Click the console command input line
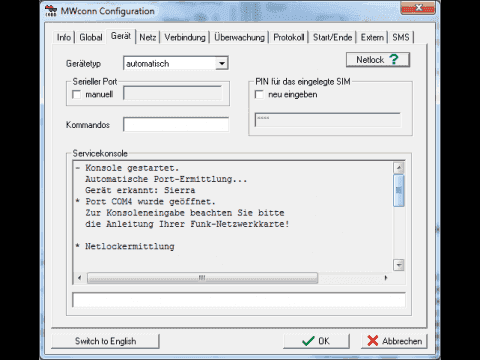Screen dimensions: 480x360 [239, 300]
